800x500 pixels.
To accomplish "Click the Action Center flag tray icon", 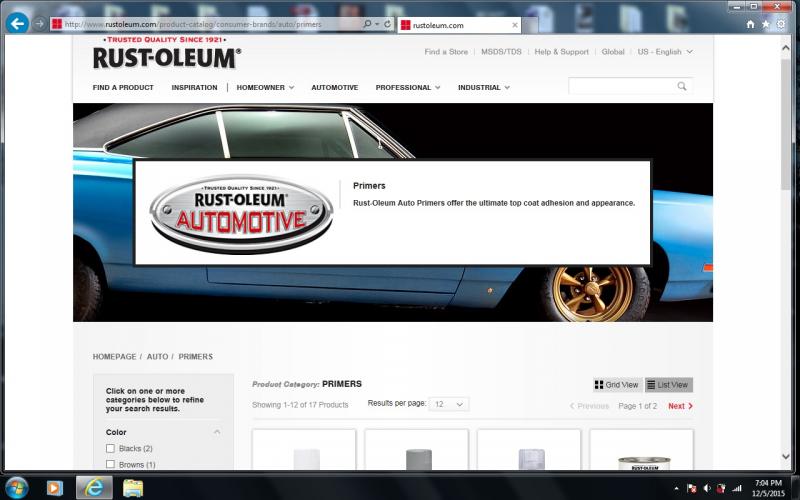I will pyautogui.click(x=692, y=489).
